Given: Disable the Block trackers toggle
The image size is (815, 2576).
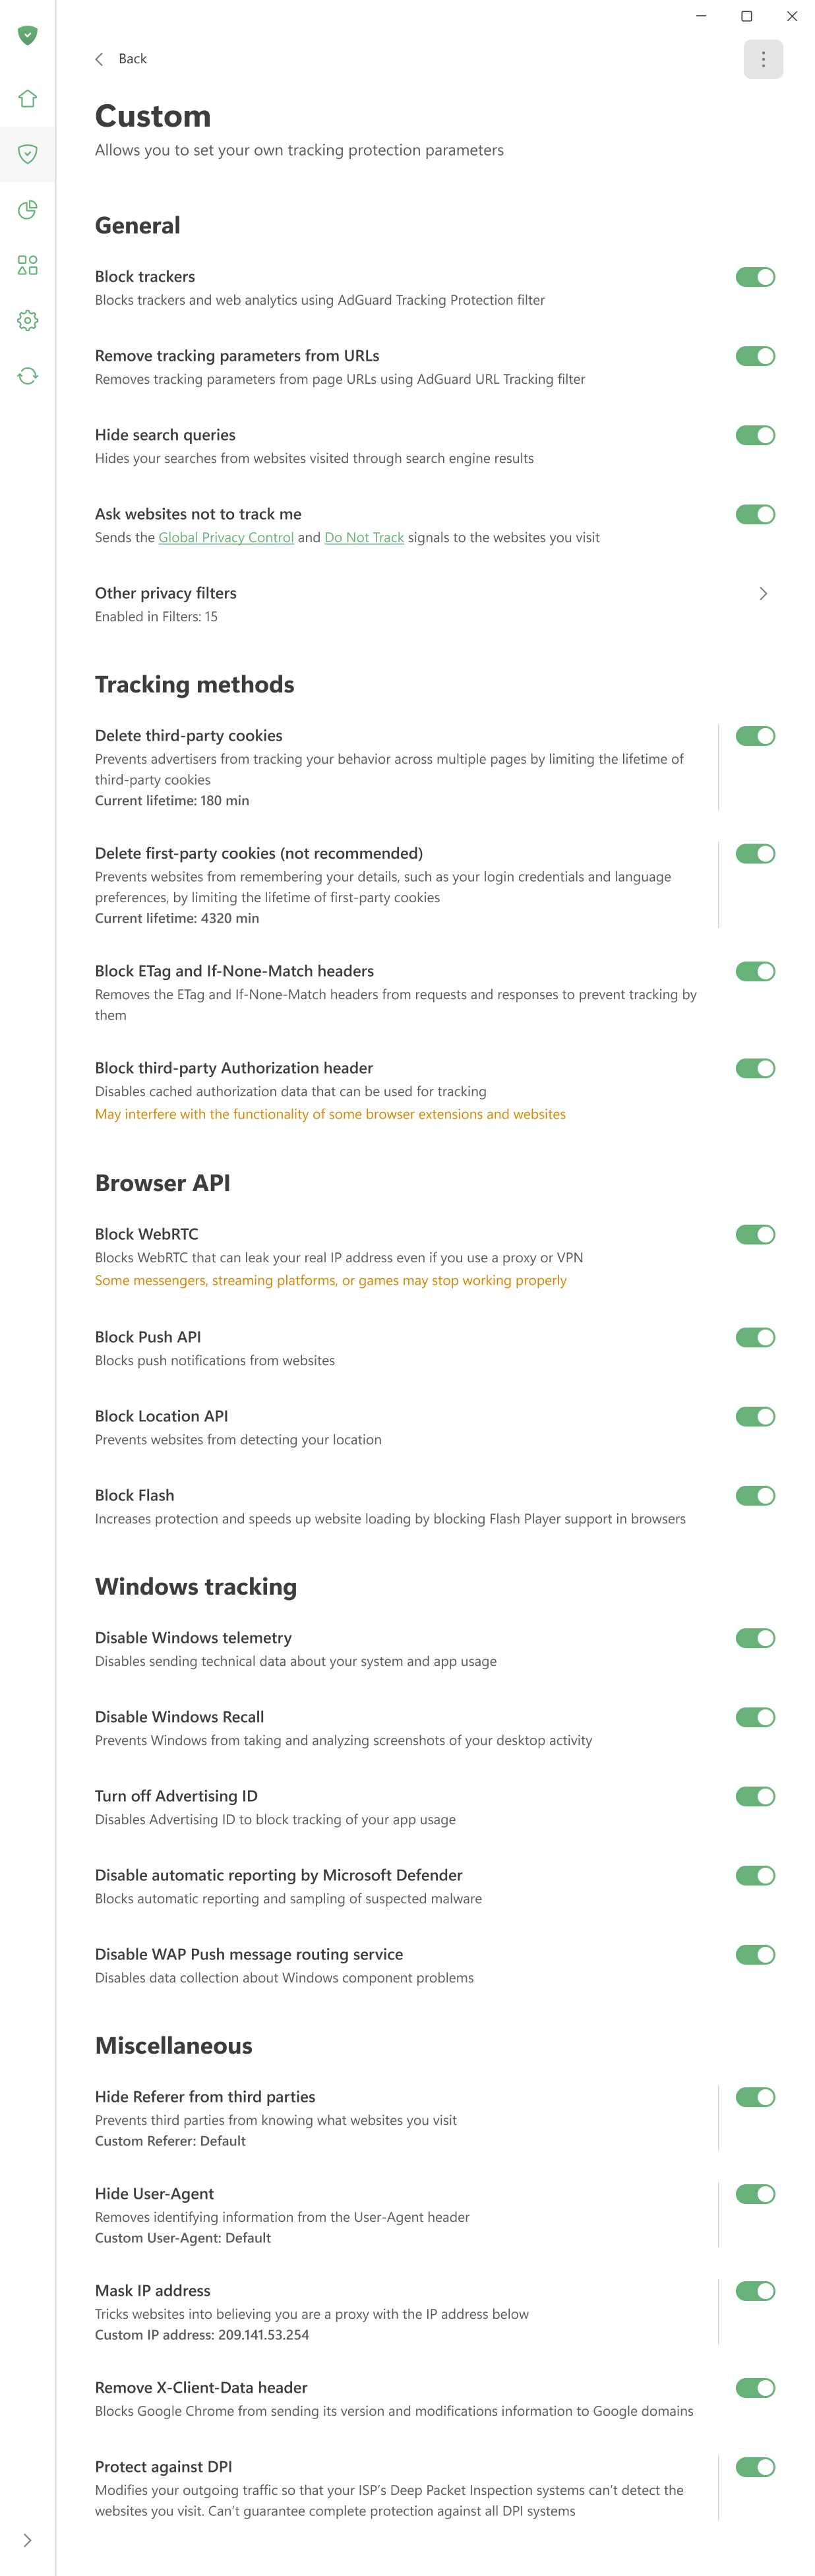Looking at the screenshot, I should click(x=755, y=277).
